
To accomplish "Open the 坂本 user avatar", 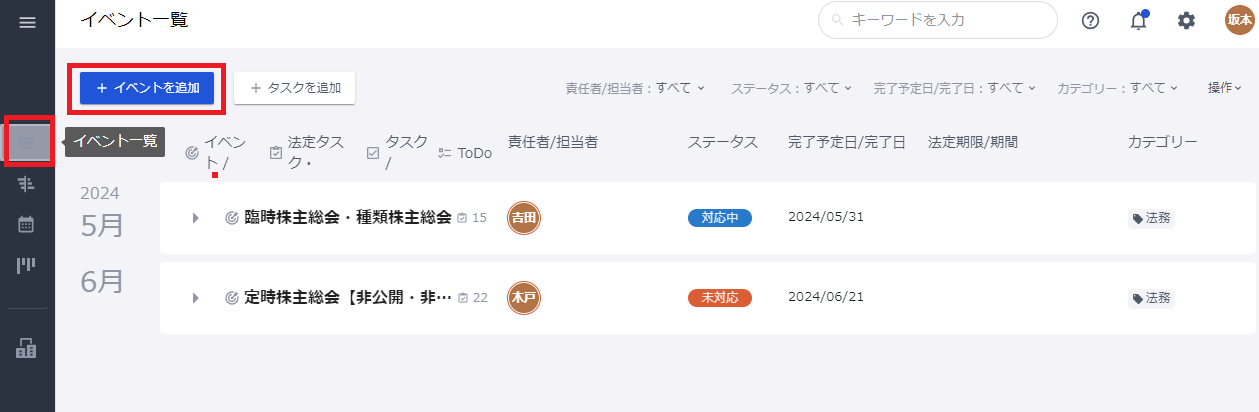I will click(1239, 20).
